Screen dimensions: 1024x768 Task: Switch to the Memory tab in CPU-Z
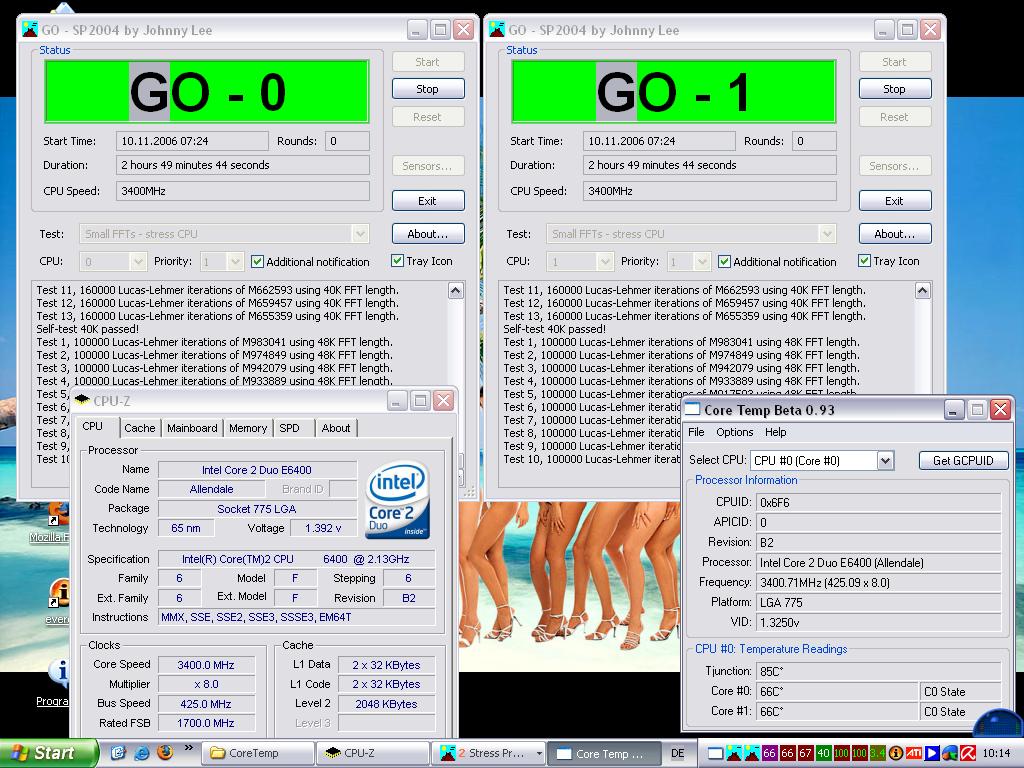tap(248, 428)
